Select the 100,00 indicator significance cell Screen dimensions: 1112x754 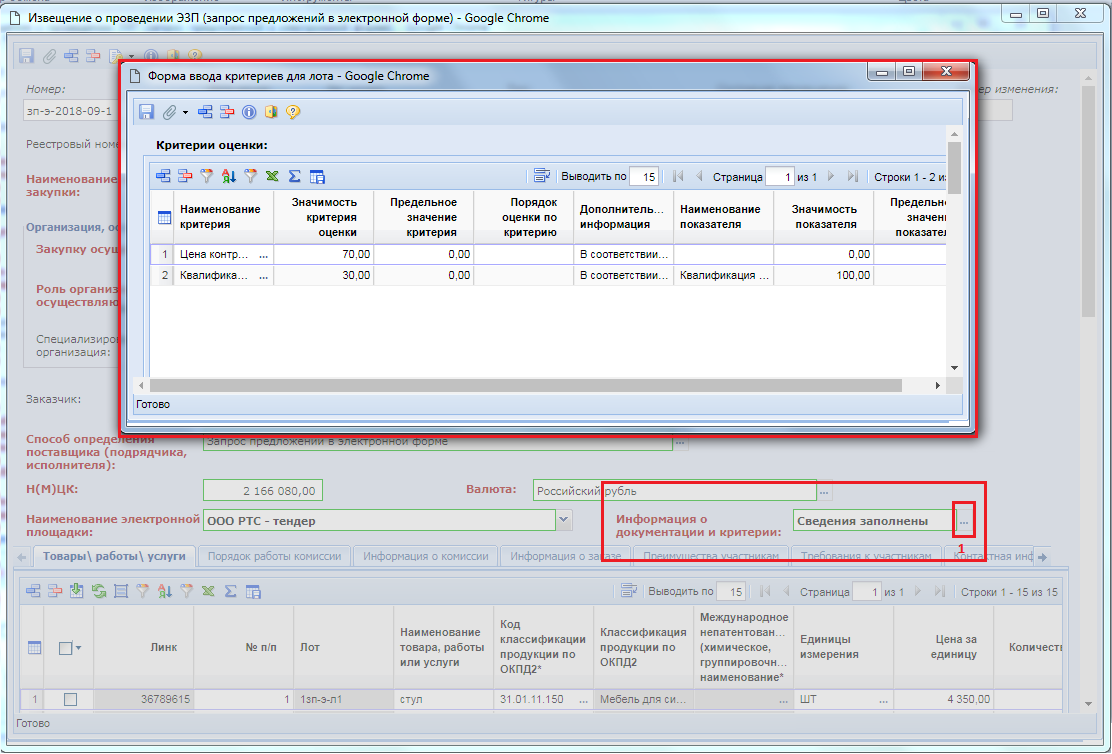823,275
